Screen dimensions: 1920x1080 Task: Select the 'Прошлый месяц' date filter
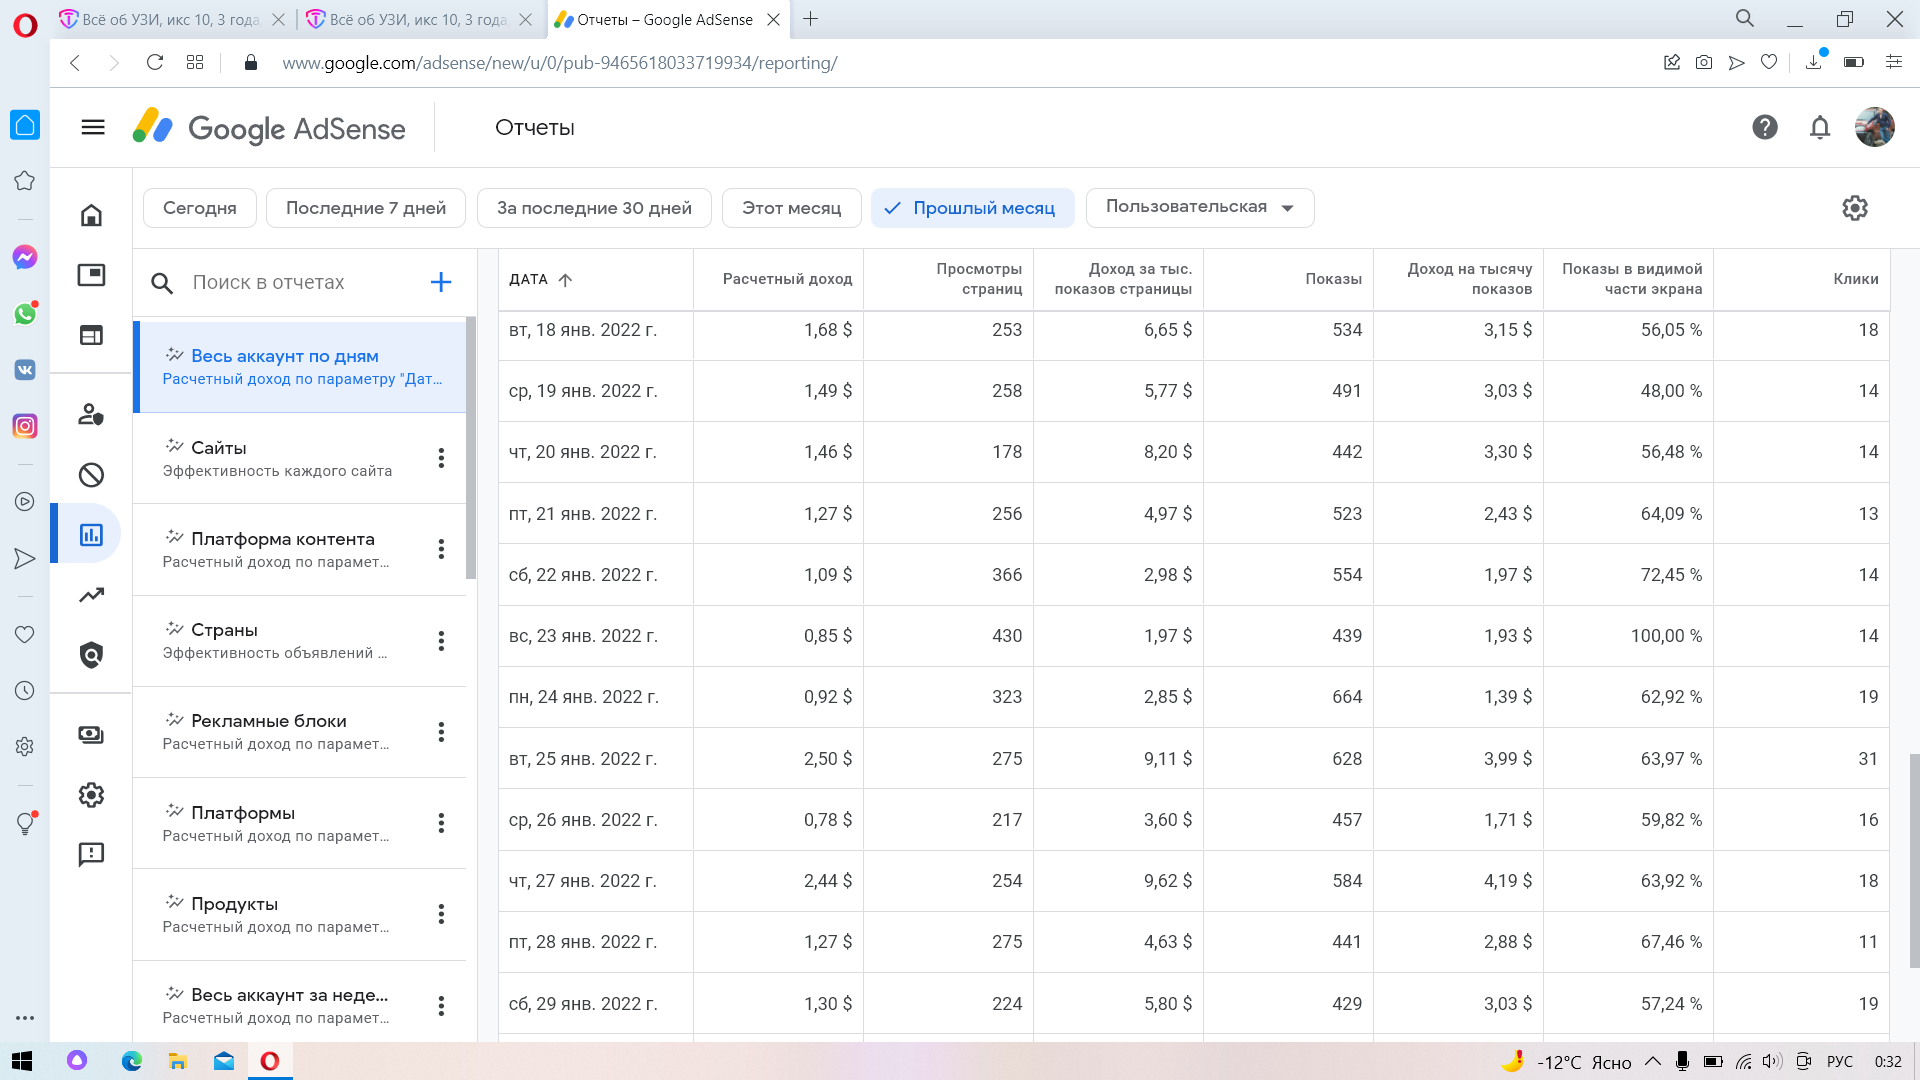tap(972, 208)
